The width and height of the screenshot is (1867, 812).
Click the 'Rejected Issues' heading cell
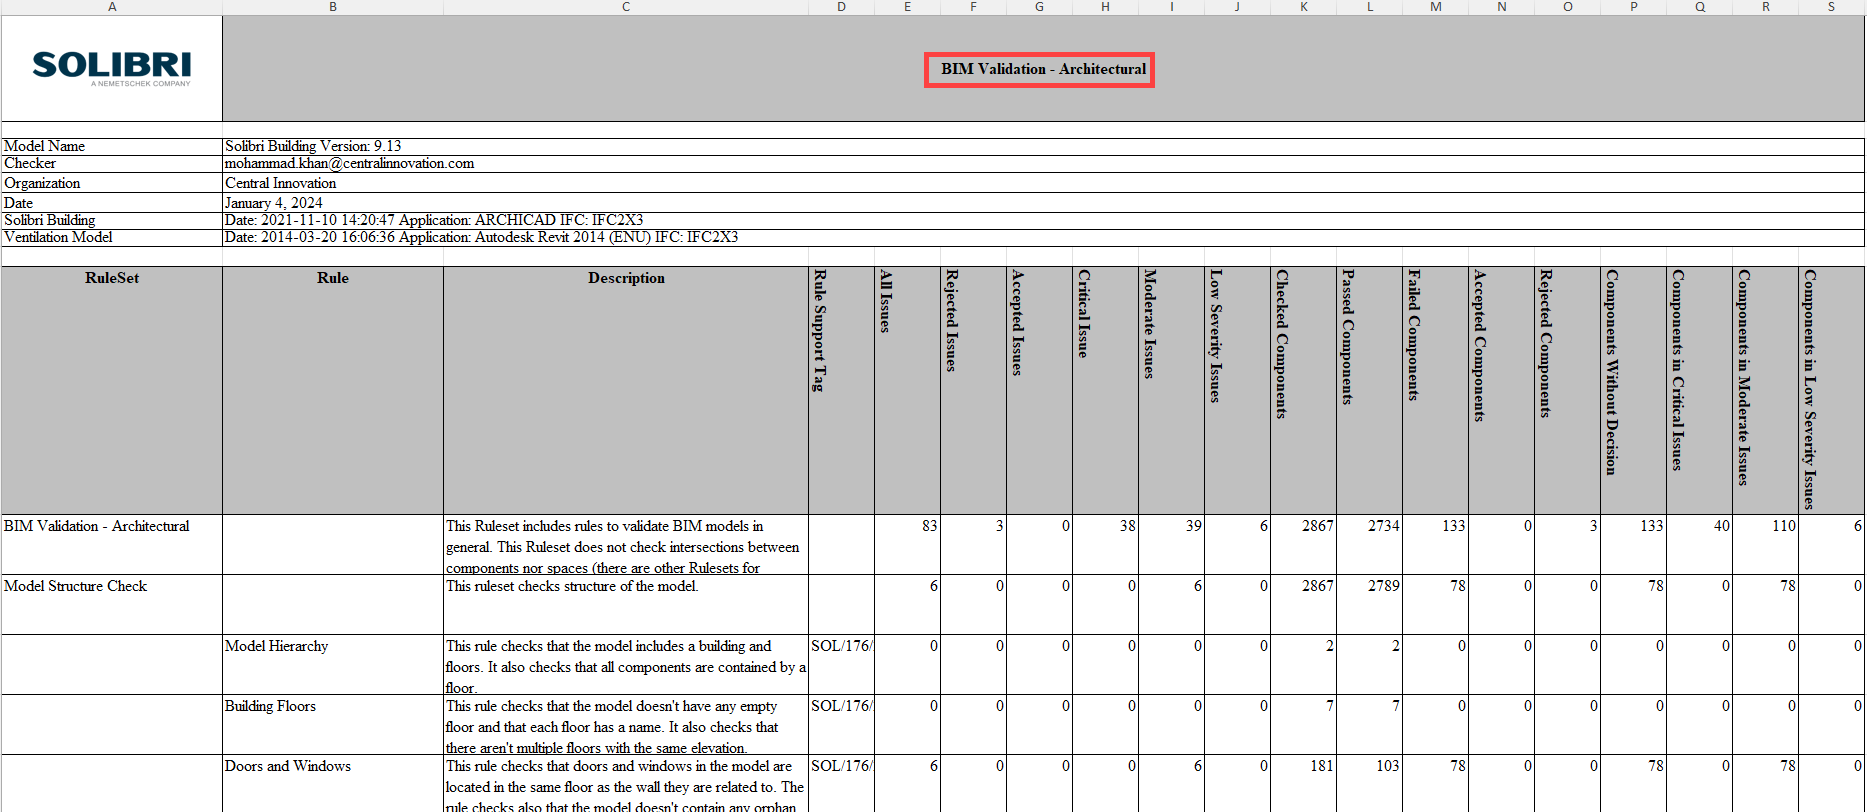[973, 390]
